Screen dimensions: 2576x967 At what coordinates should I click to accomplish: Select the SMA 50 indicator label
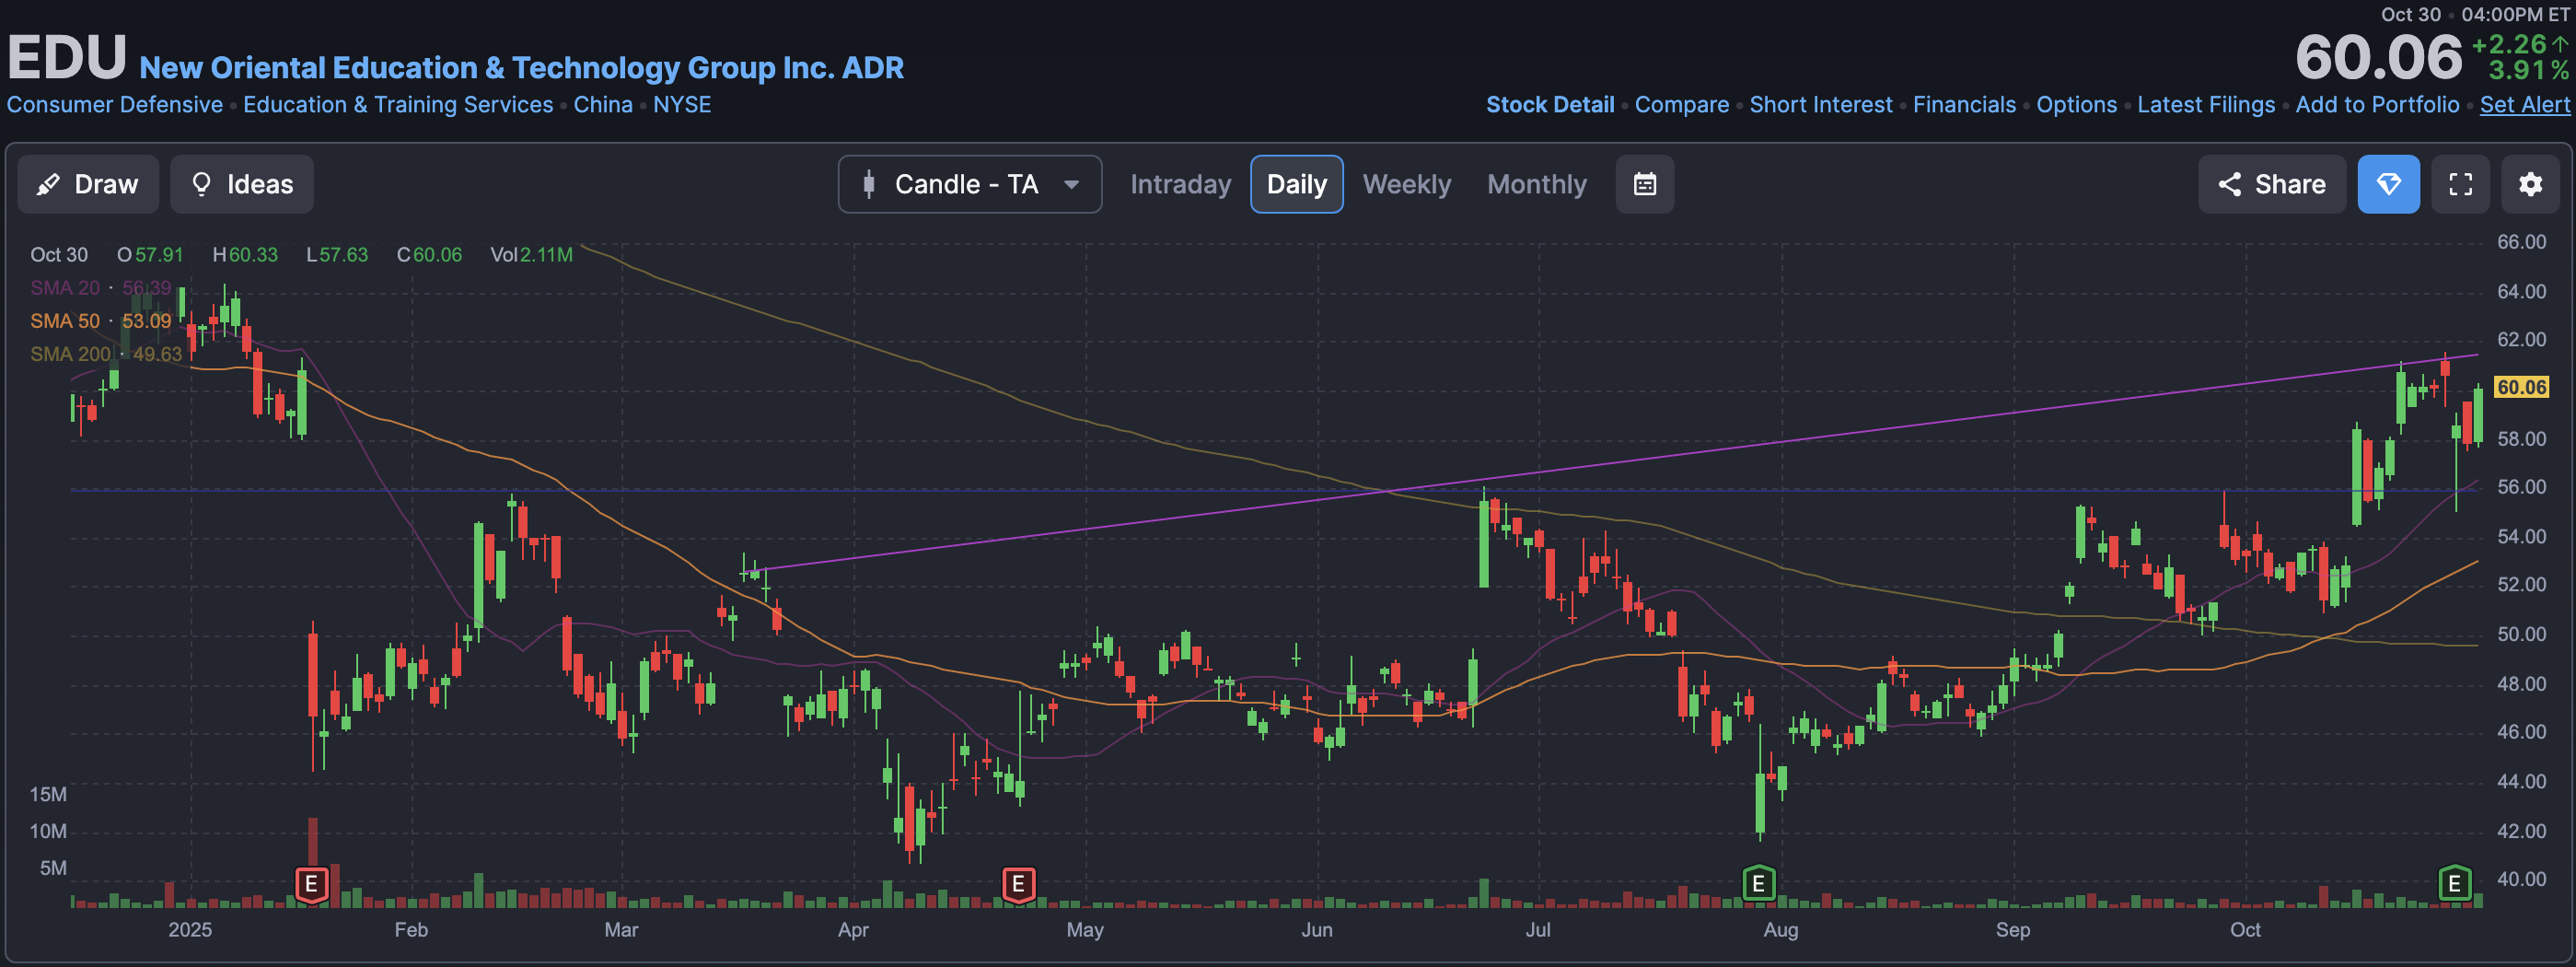65,321
